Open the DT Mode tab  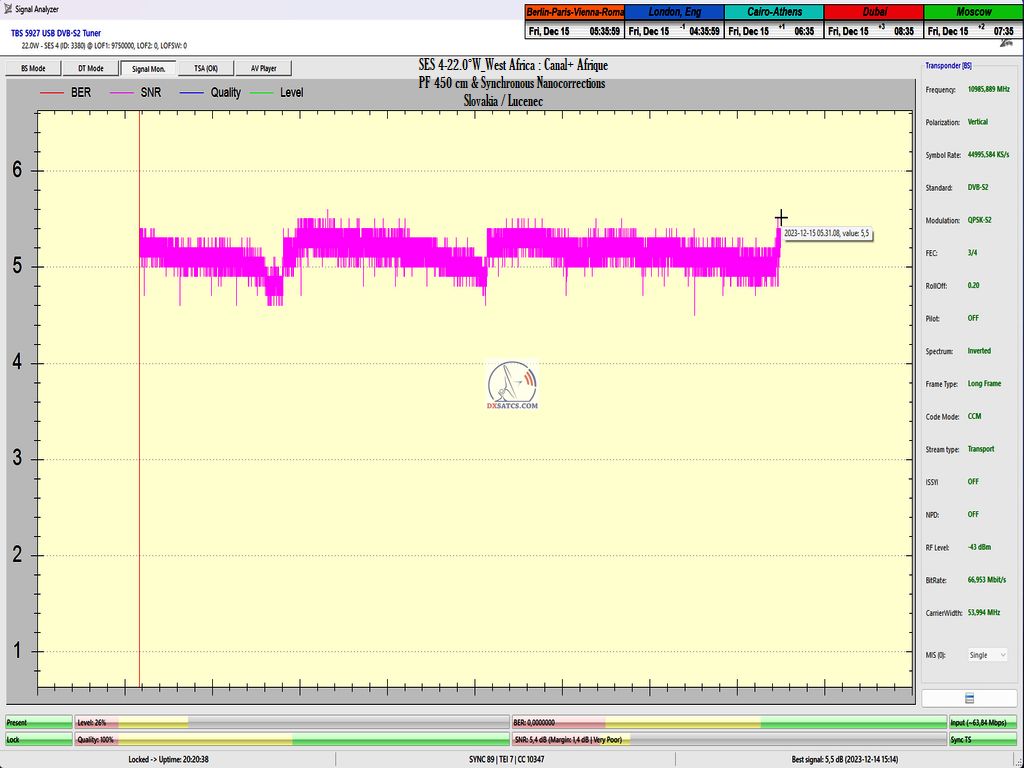[x=90, y=68]
